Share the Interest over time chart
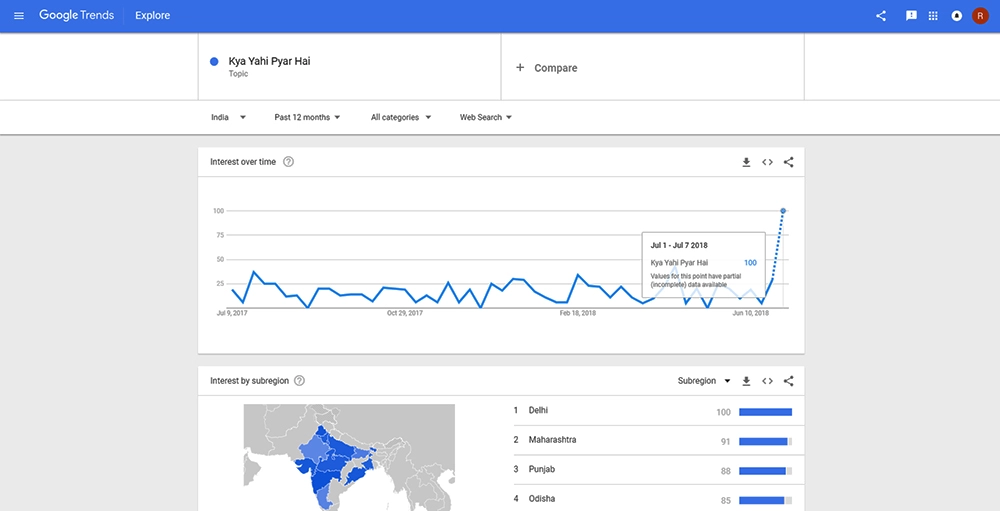1000x511 pixels. coord(789,162)
